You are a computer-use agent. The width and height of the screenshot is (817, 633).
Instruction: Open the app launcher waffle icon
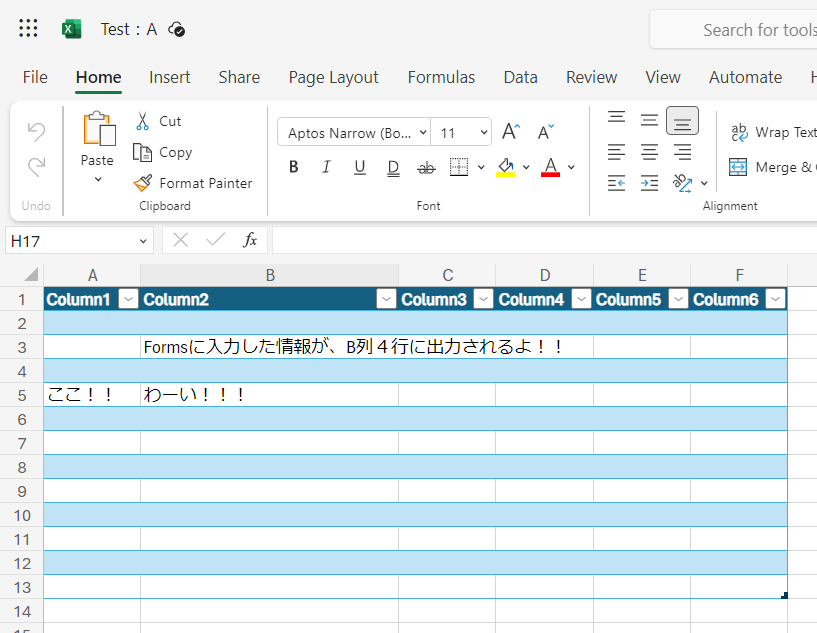pos(29,29)
